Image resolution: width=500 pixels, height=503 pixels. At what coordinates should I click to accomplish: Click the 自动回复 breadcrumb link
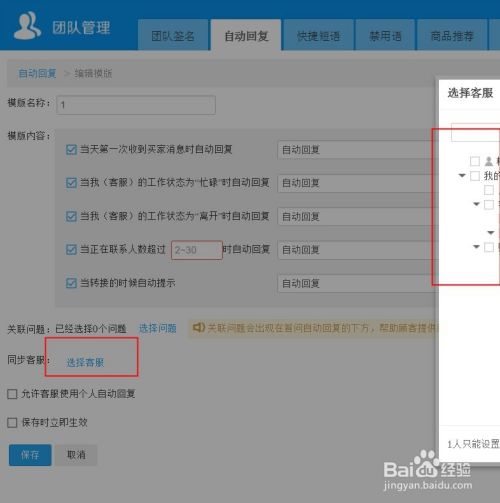click(x=37, y=73)
